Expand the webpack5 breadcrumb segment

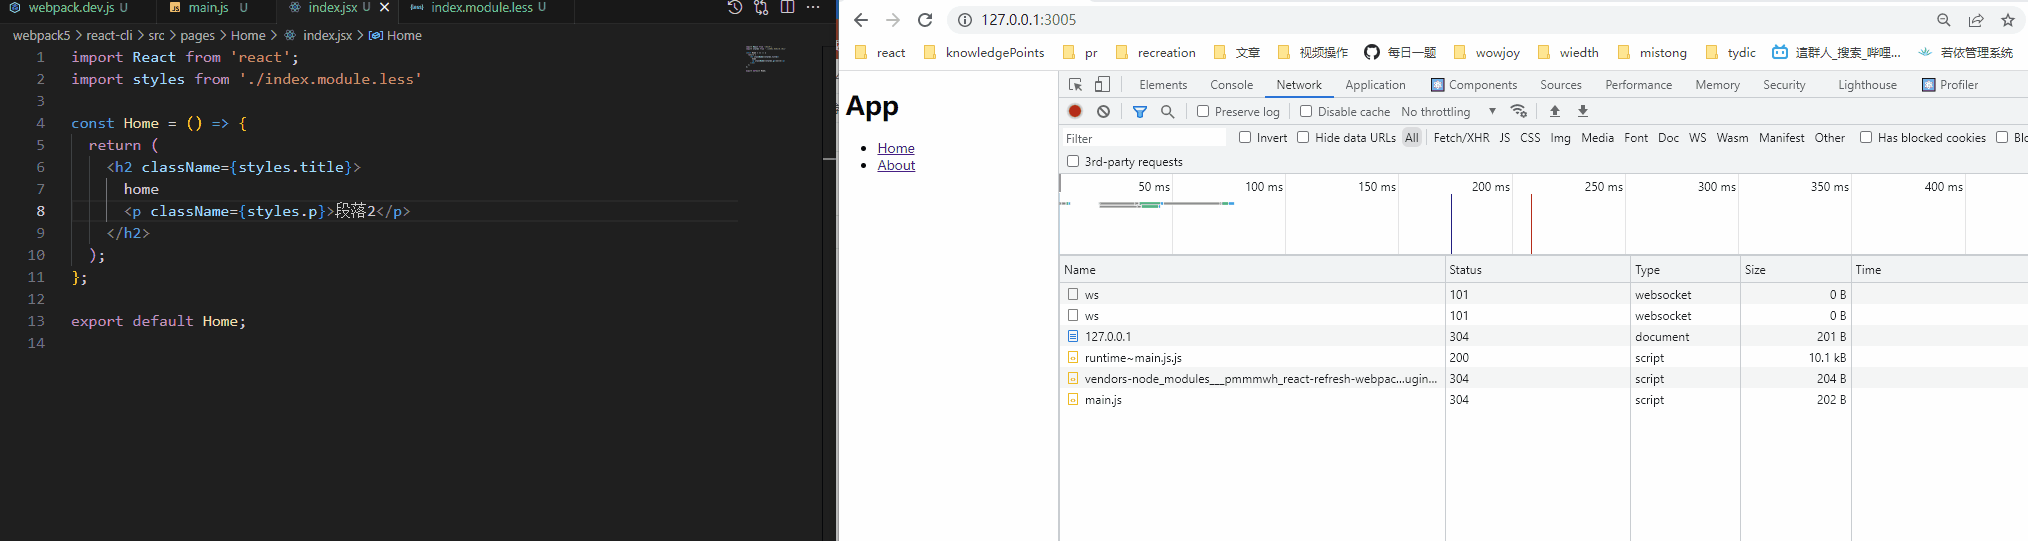tap(41, 35)
